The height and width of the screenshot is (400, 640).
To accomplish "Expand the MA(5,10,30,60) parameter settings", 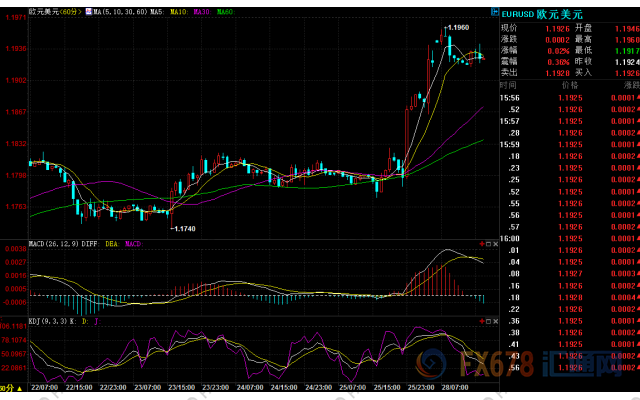I will tap(124, 13).
